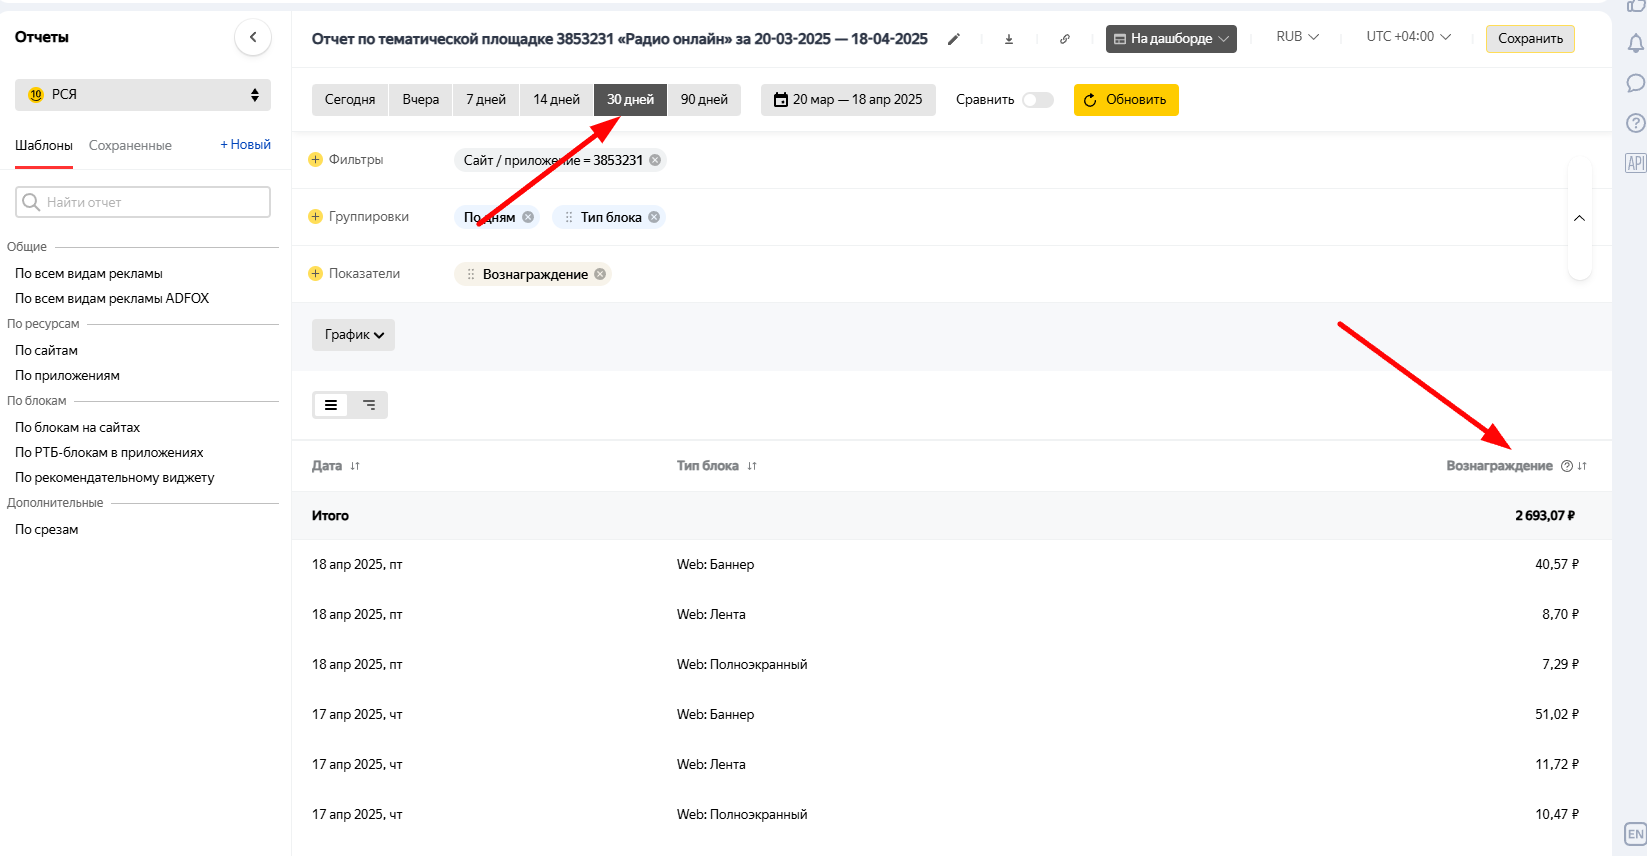Screen dimensions: 1647x856
Task: Open help question mark icon in right bar
Action: [1636, 123]
